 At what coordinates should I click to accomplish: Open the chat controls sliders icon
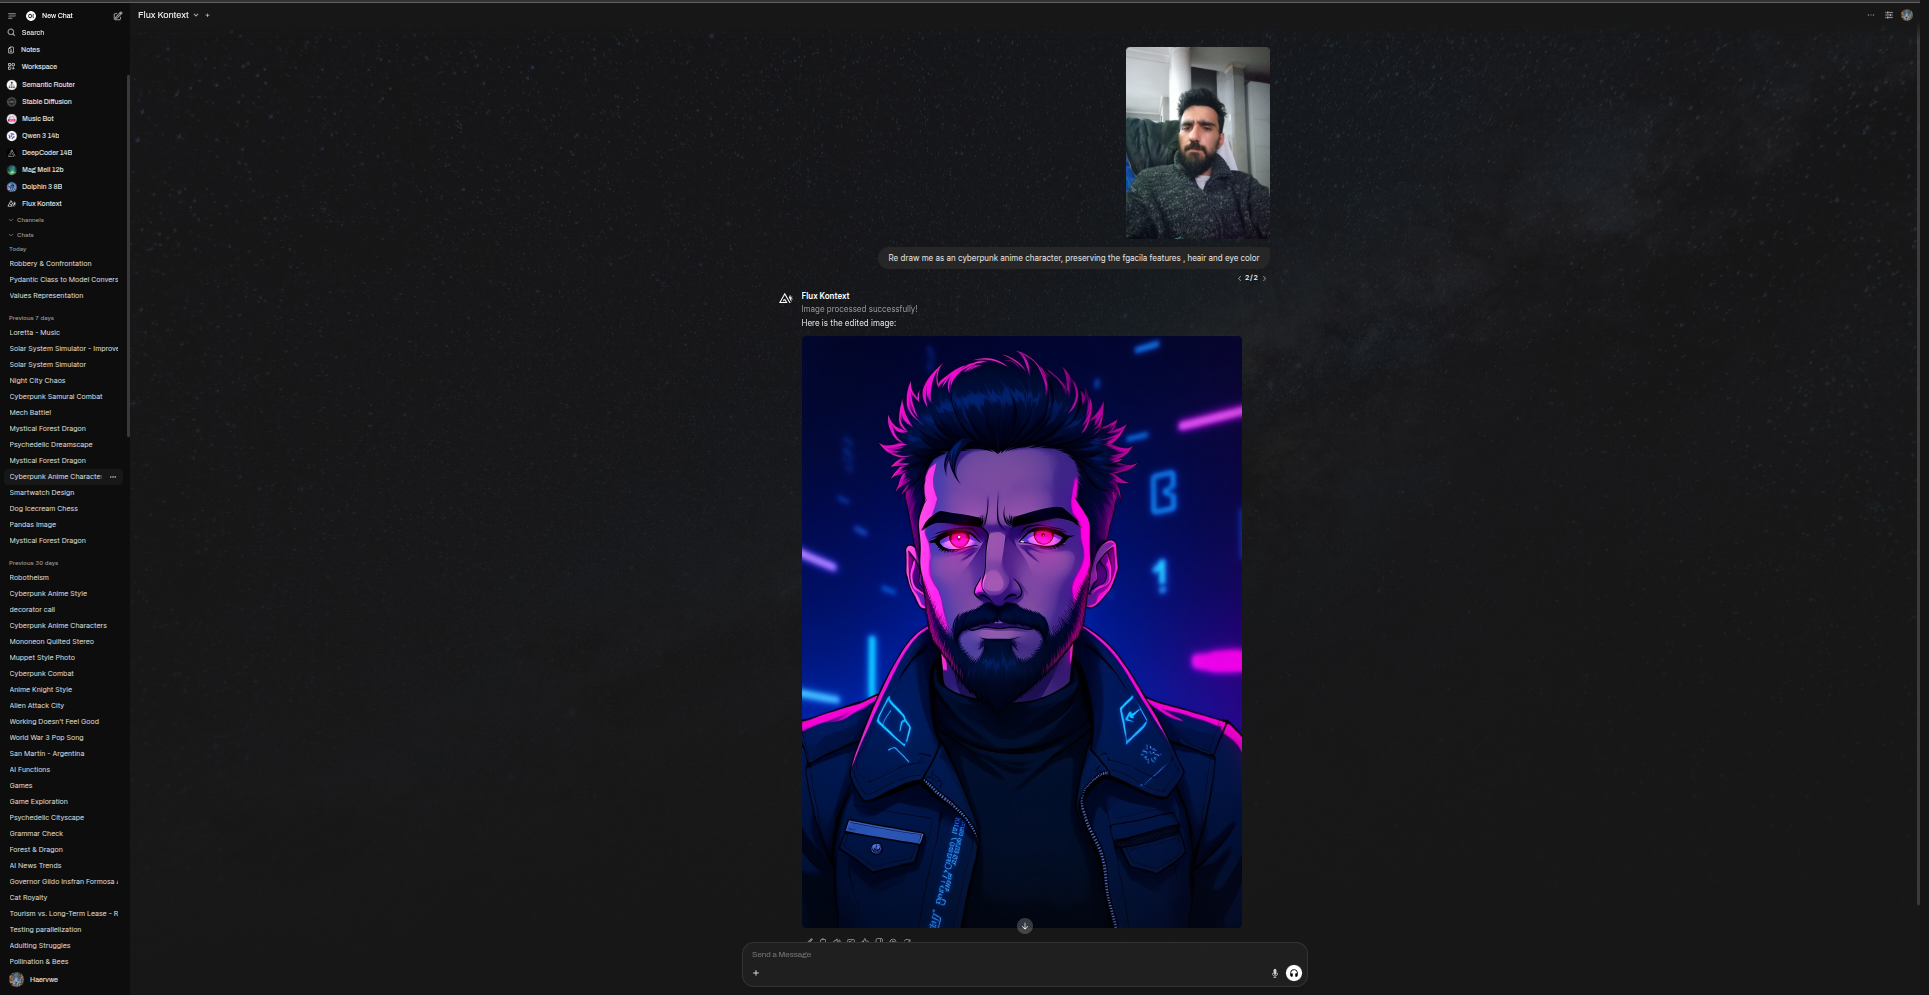coord(1889,15)
